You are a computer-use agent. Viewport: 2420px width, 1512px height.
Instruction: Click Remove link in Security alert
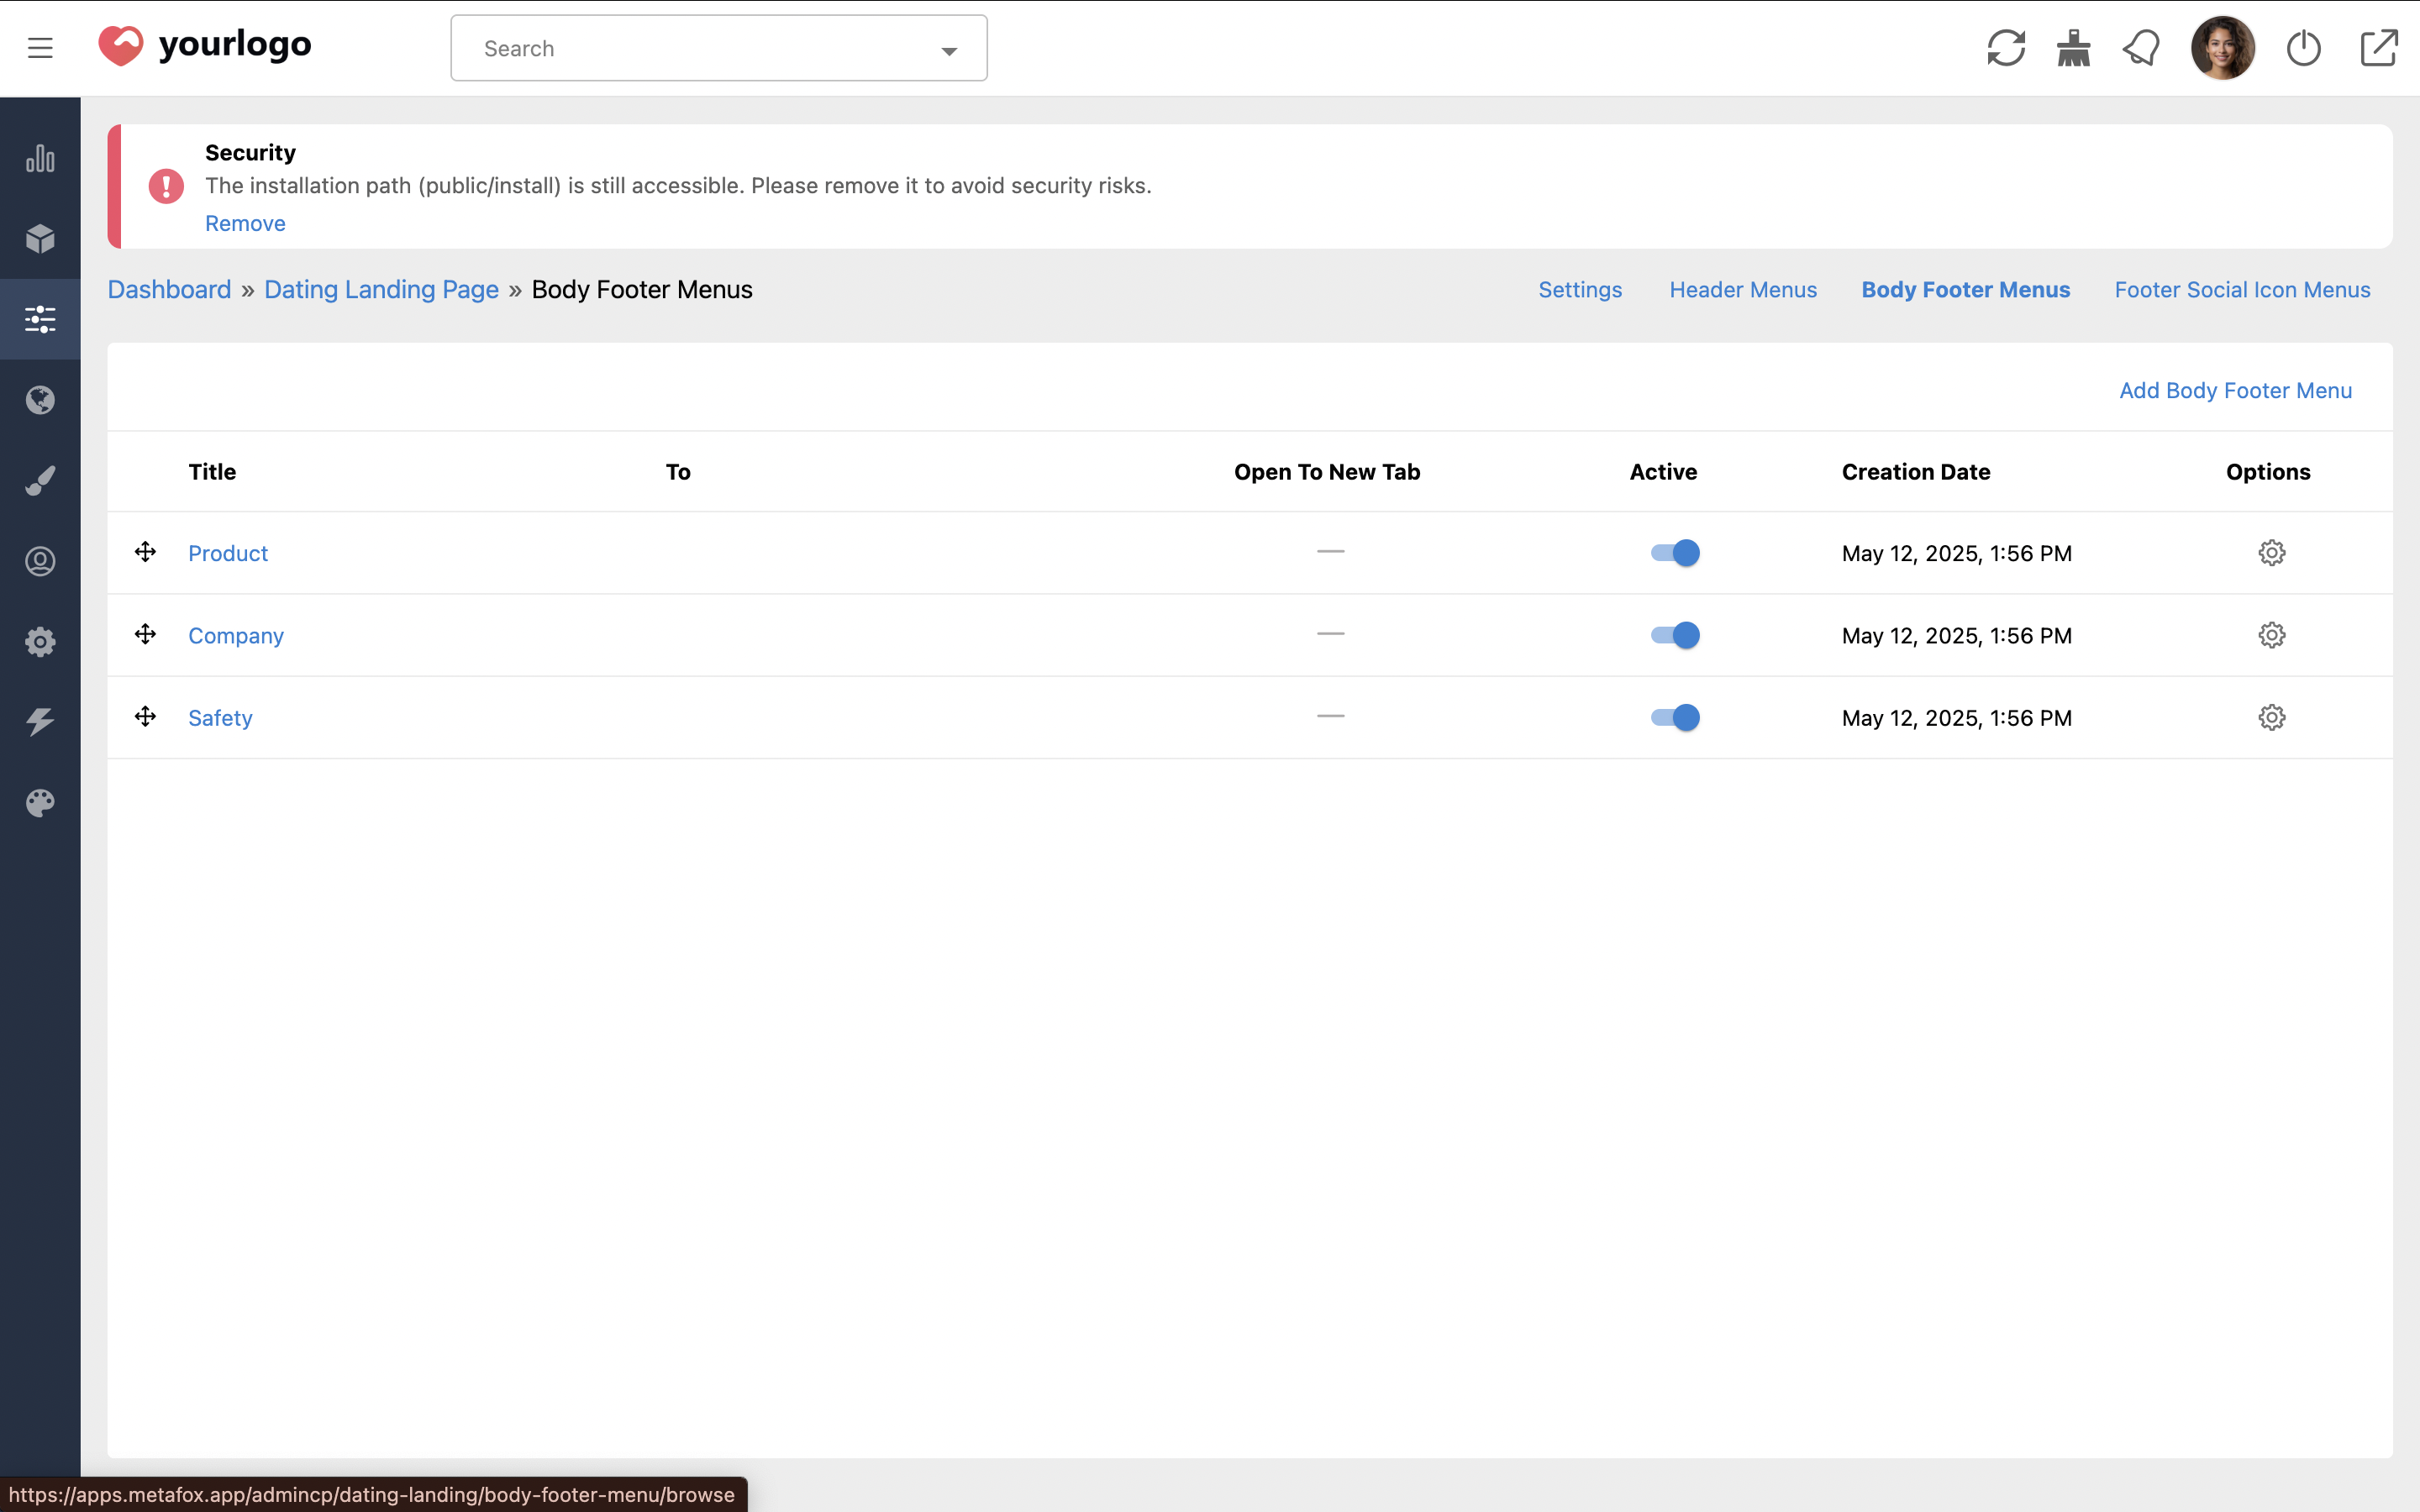245,224
